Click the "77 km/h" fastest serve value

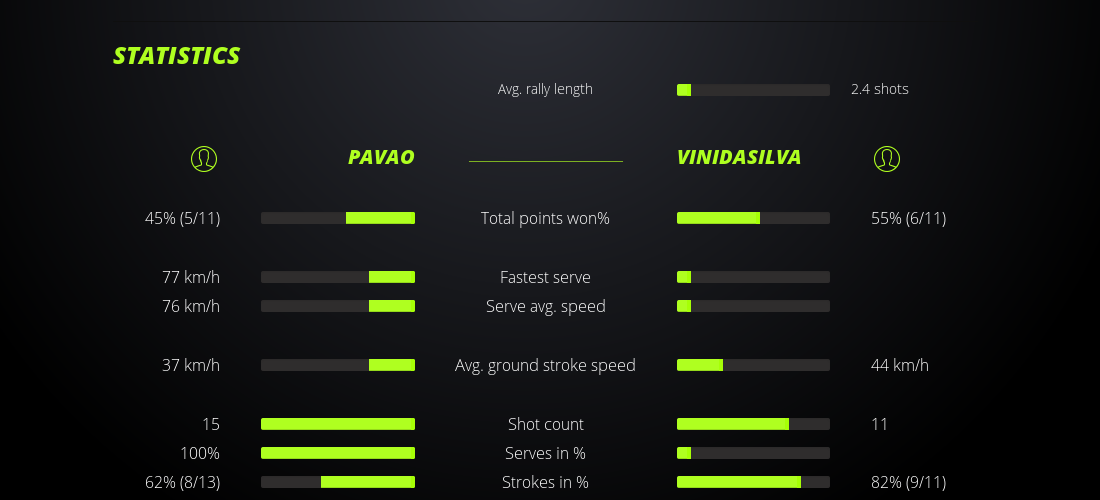(191, 277)
